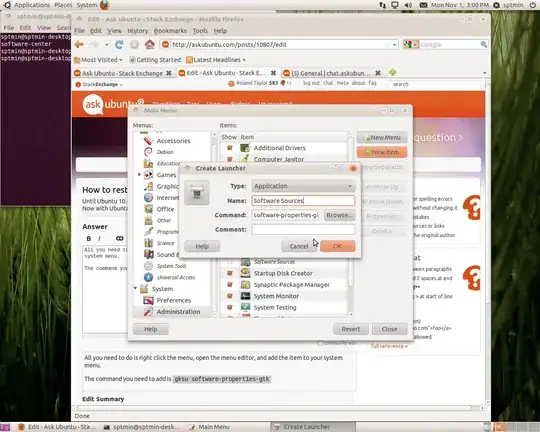Select Accessories menu in Main Menu

[173, 141]
